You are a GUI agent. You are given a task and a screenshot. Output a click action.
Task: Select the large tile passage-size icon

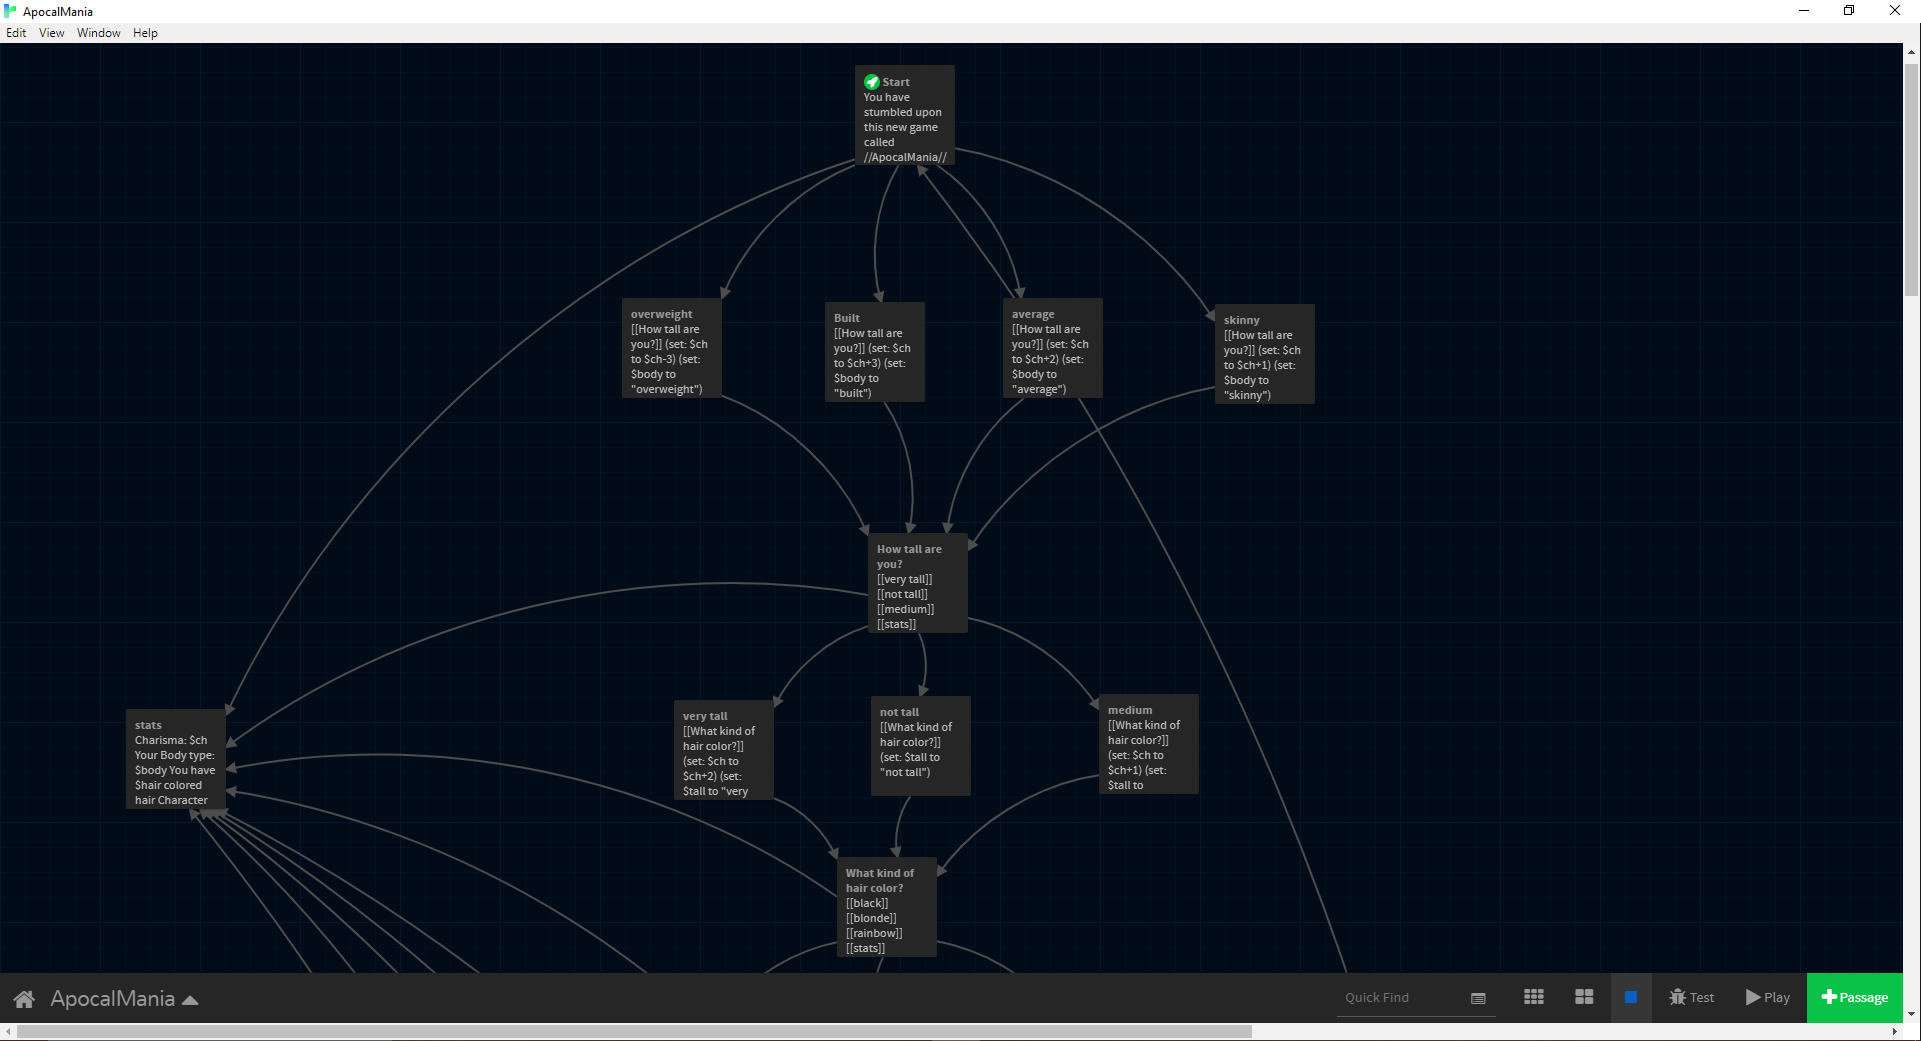point(1584,997)
